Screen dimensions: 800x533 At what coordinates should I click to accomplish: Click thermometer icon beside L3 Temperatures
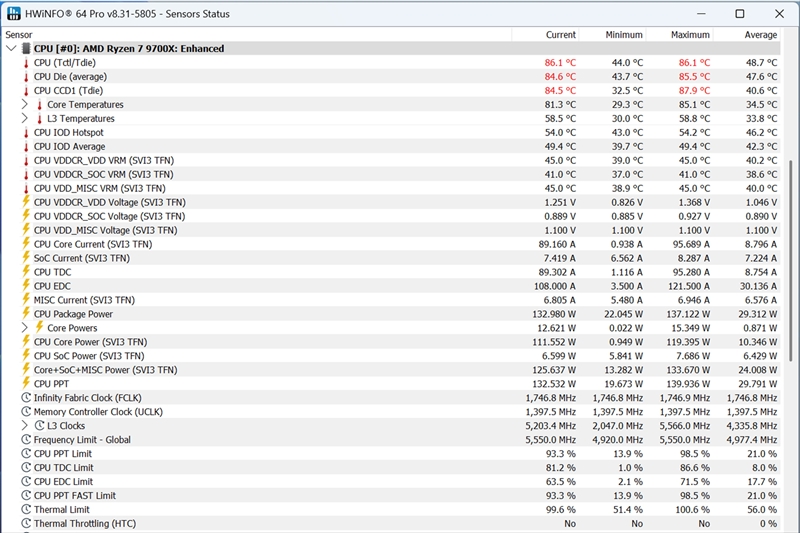point(39,119)
